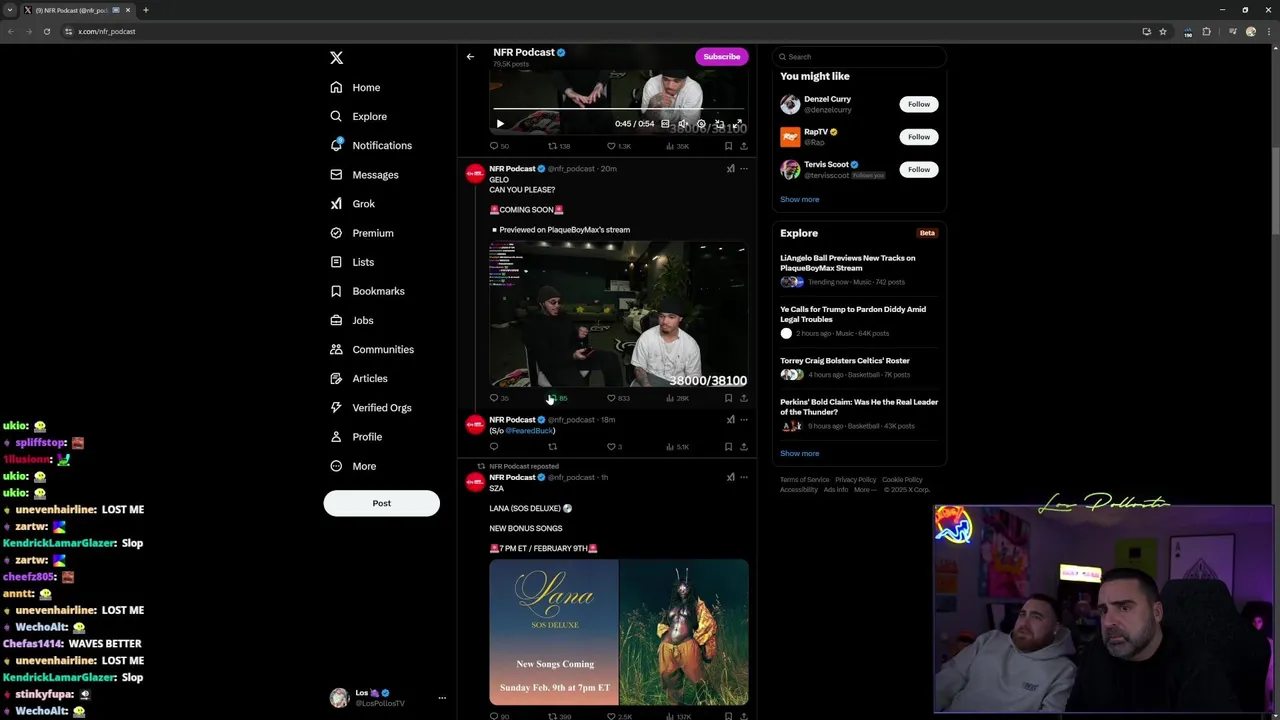
Task: Subscribe to NFR Podcast
Action: point(721,56)
